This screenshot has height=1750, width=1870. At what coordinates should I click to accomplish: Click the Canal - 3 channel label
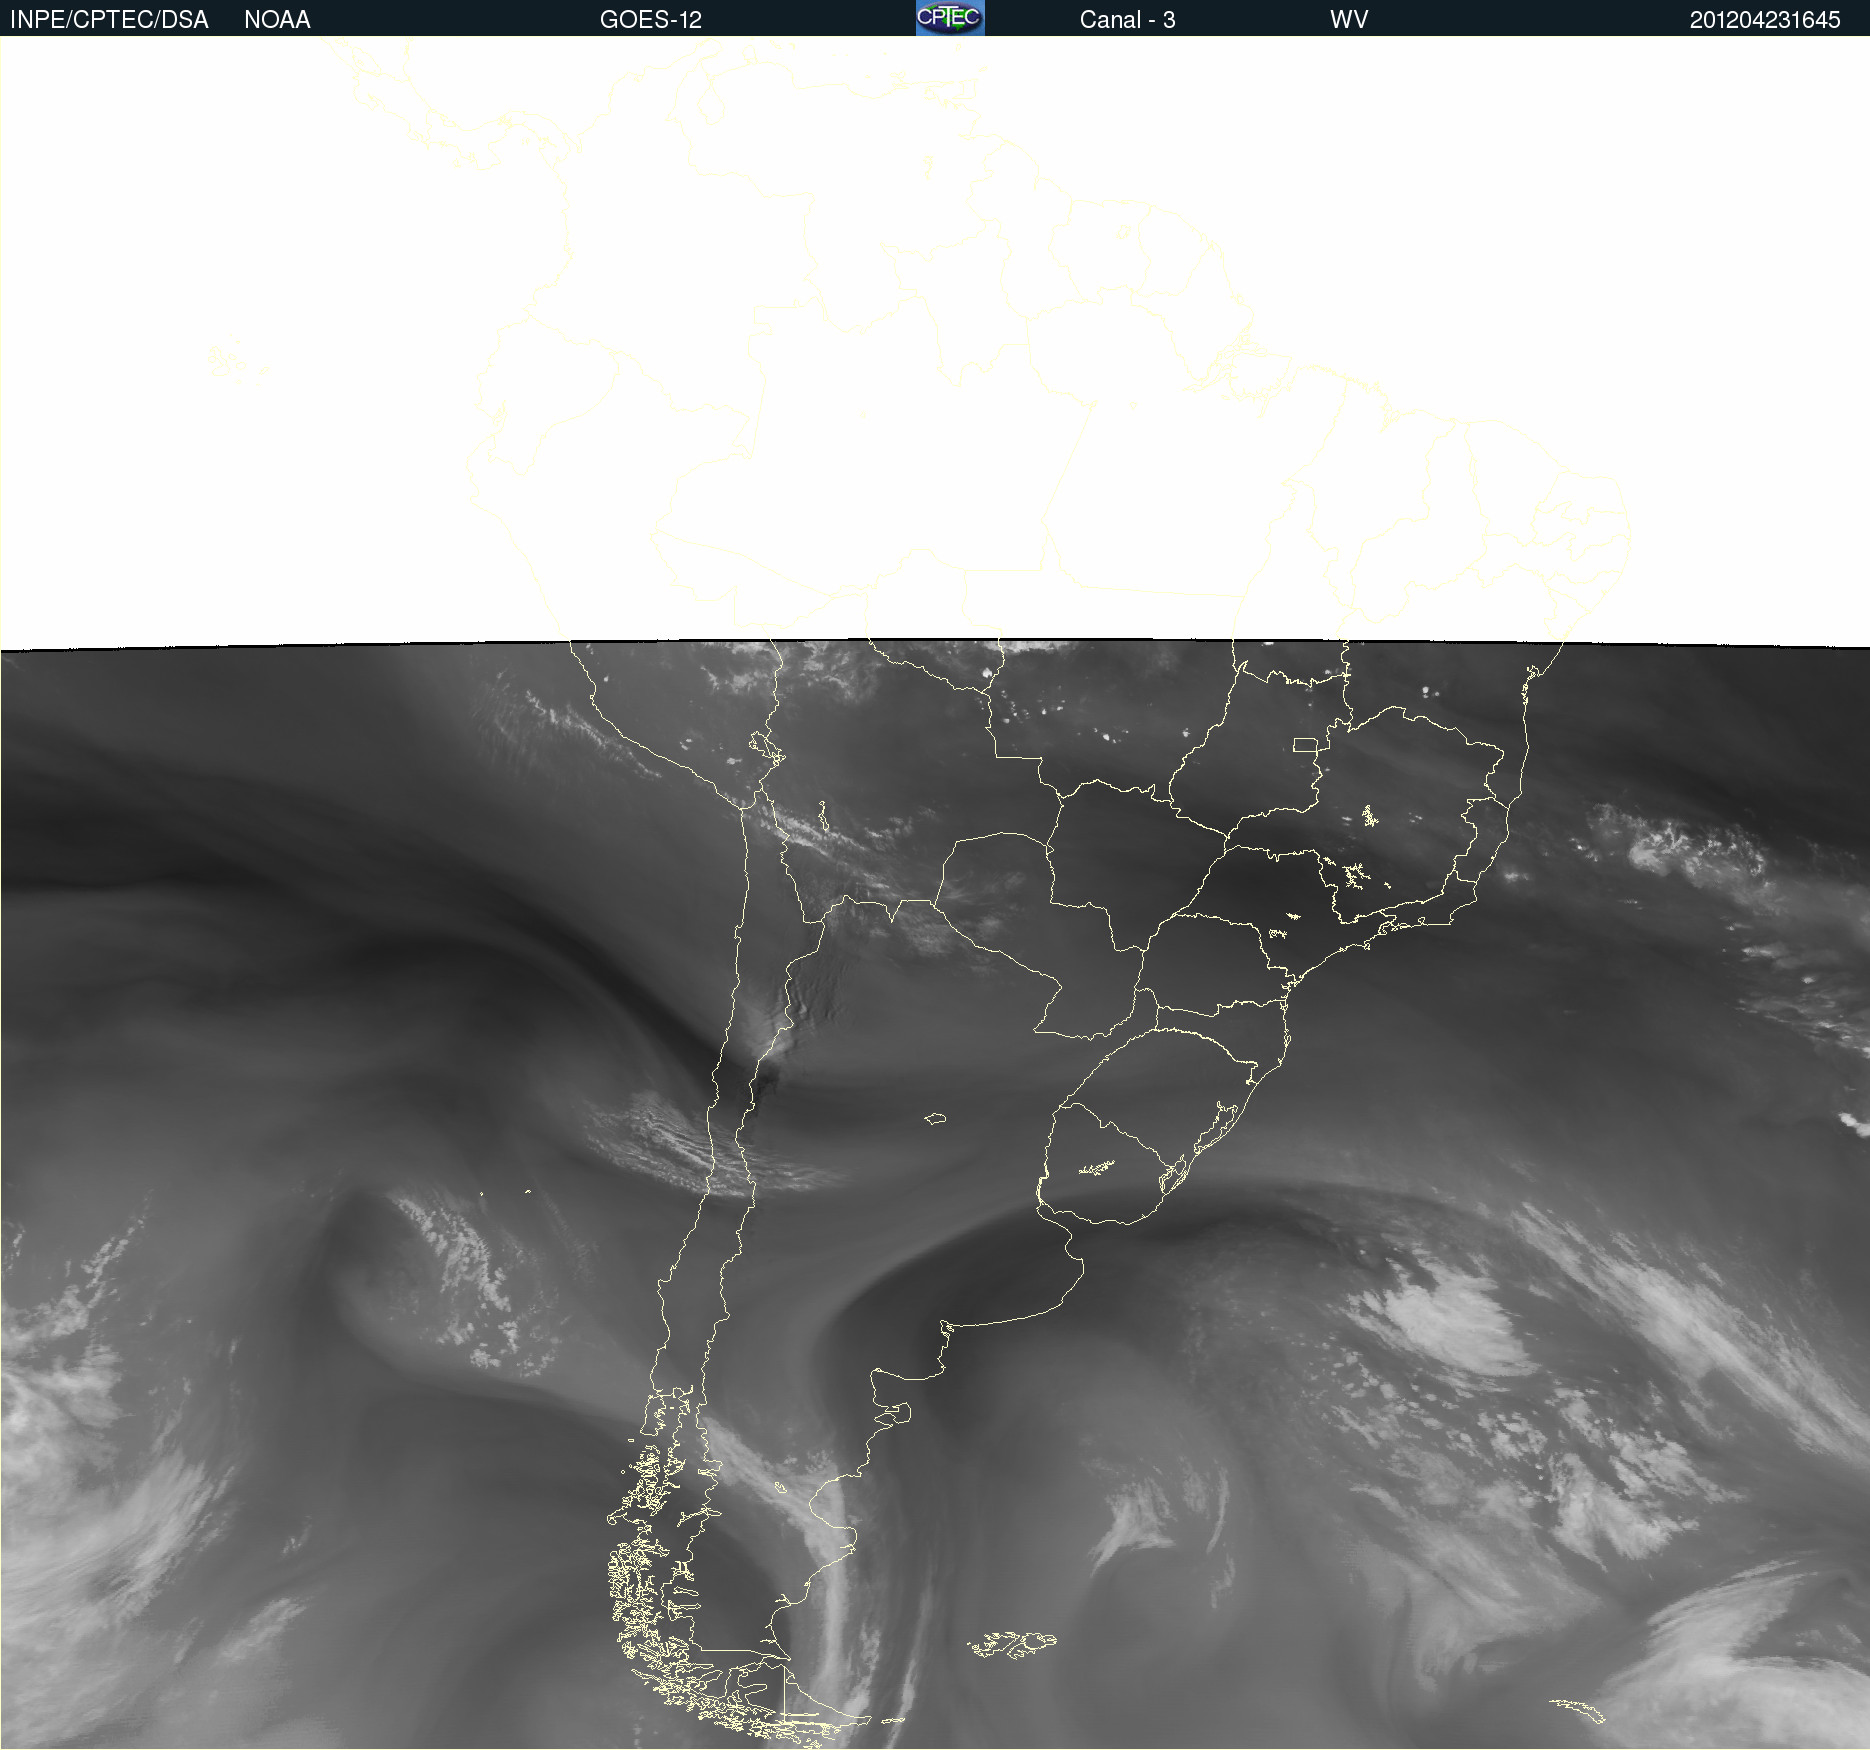point(1127,20)
